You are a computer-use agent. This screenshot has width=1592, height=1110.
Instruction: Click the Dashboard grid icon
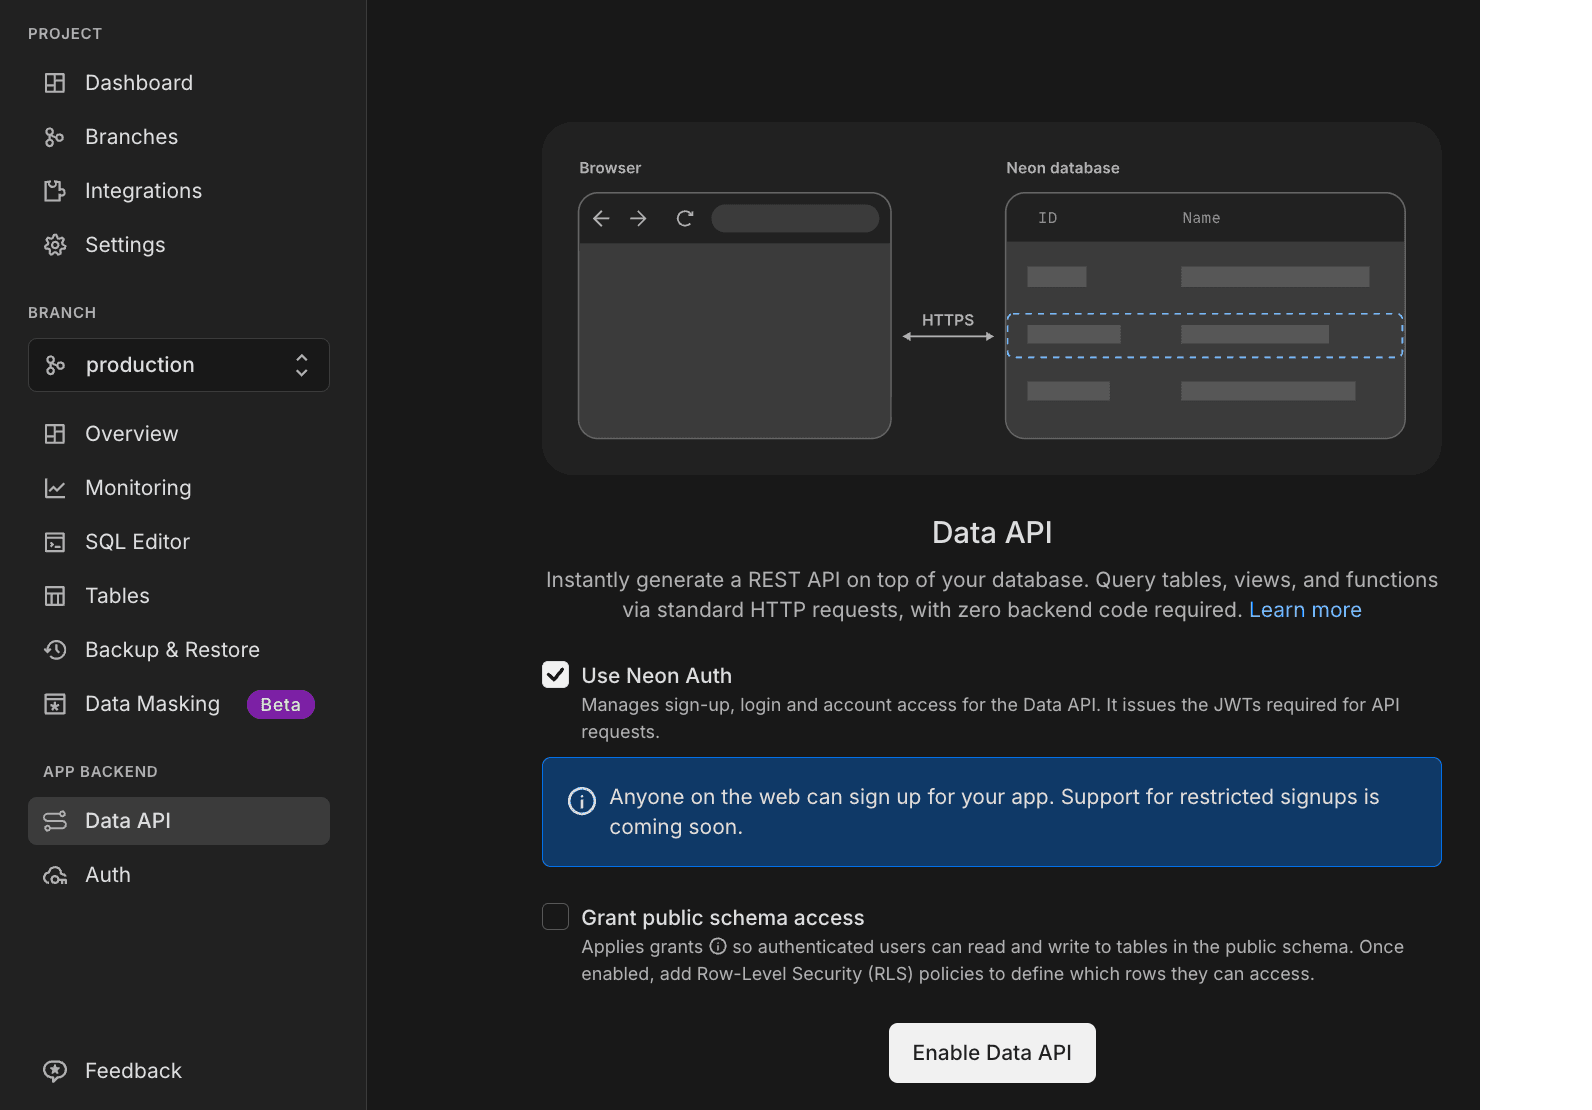click(x=55, y=83)
